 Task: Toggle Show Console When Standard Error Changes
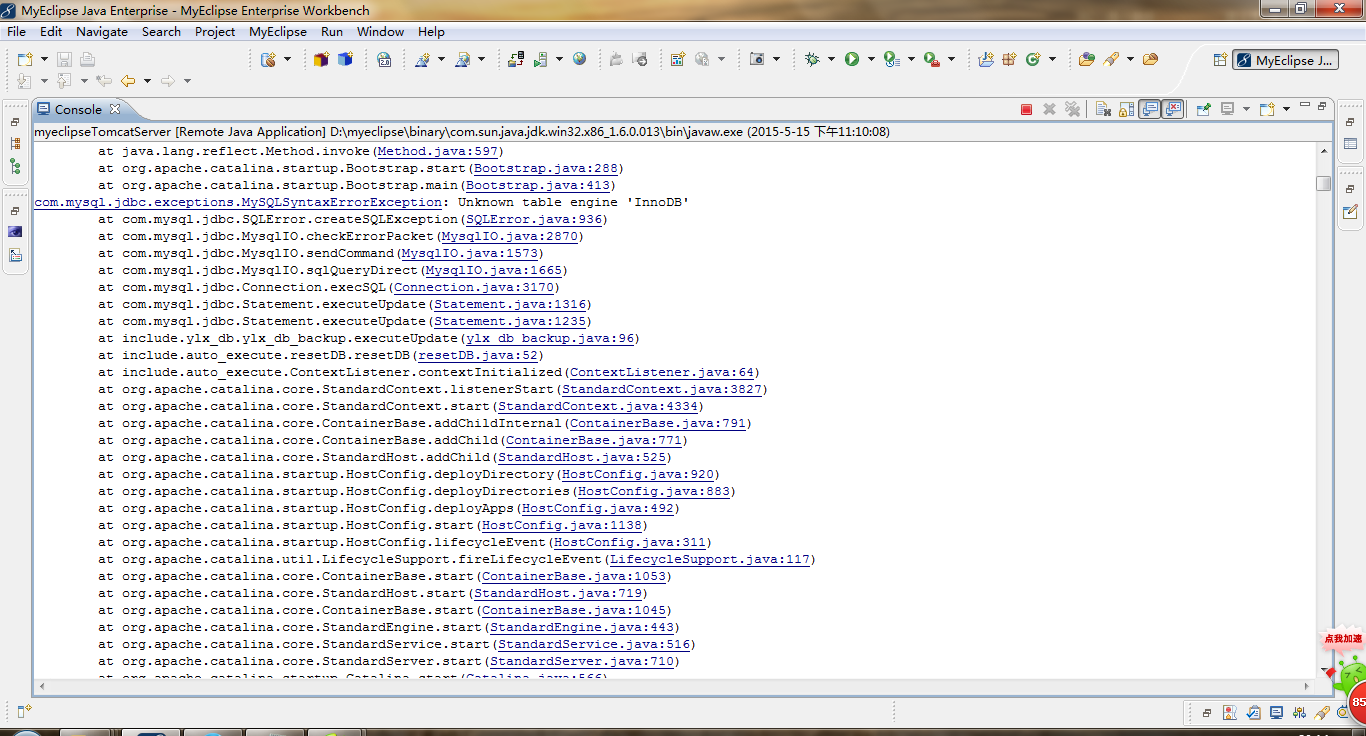(1173, 109)
